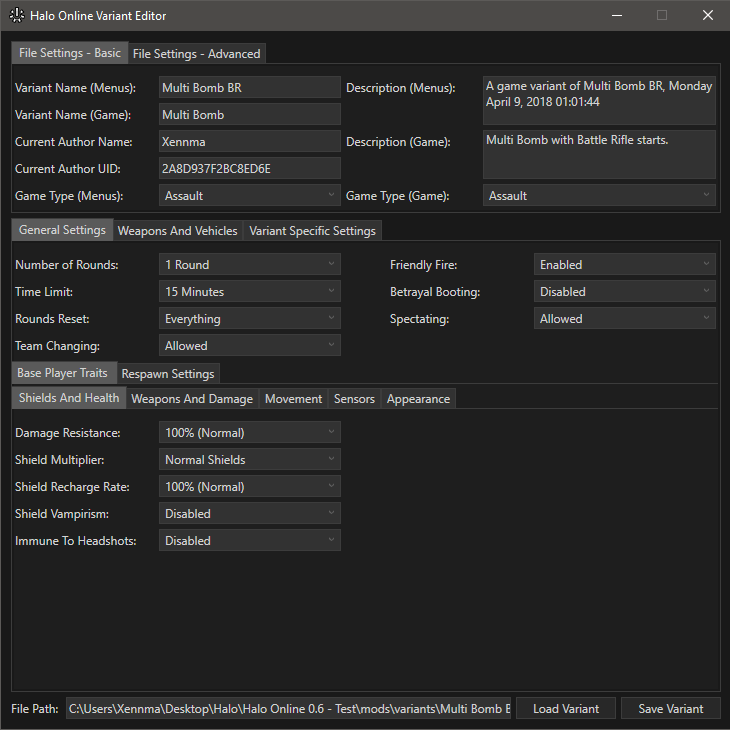This screenshot has height=730, width=730.
Task: Open the Shield Recharge Rate dropdown
Action: pos(250,487)
